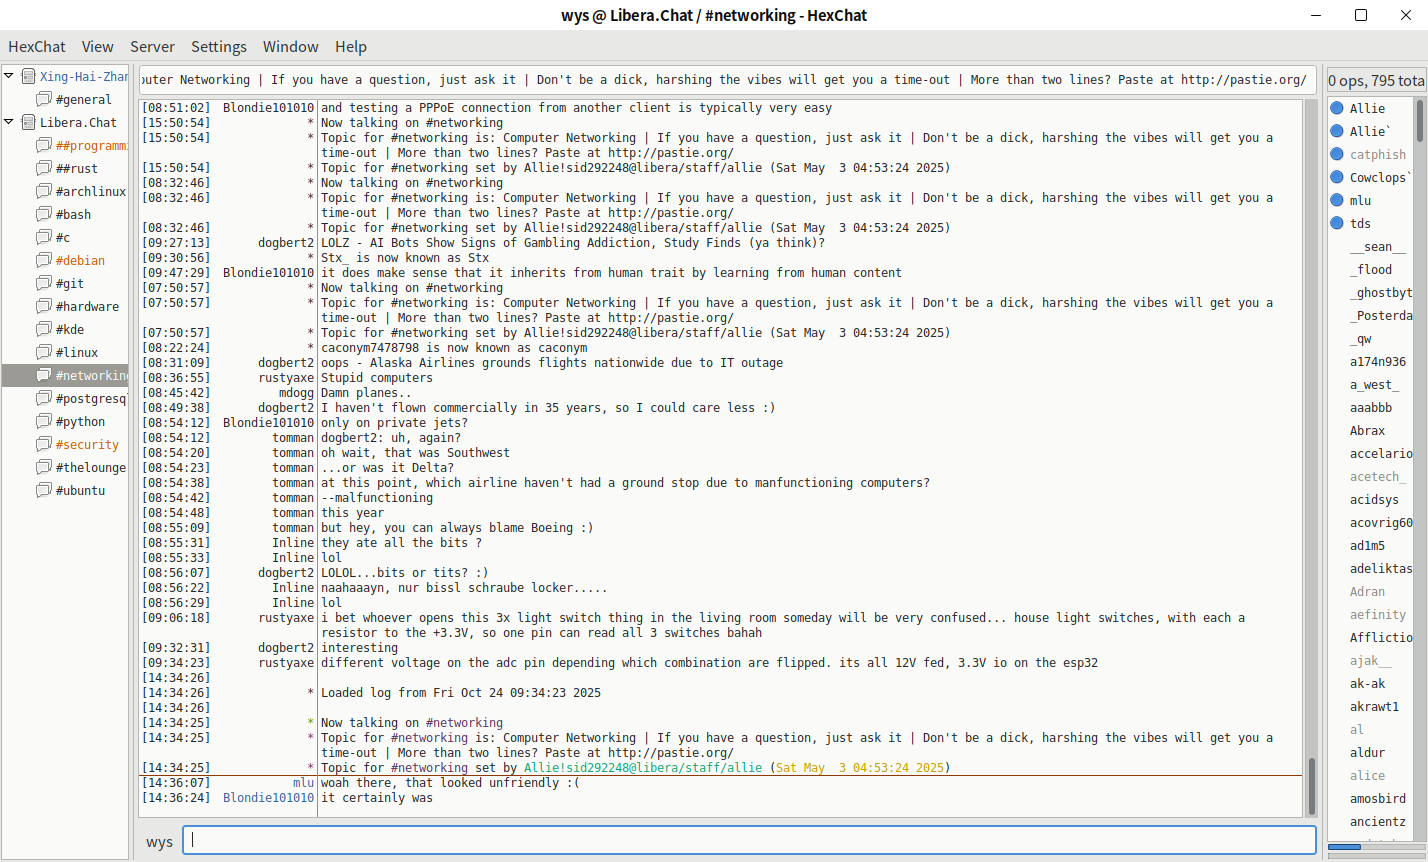The width and height of the screenshot is (1428, 862).
Task: Open the Settings menu
Action: [x=219, y=46]
